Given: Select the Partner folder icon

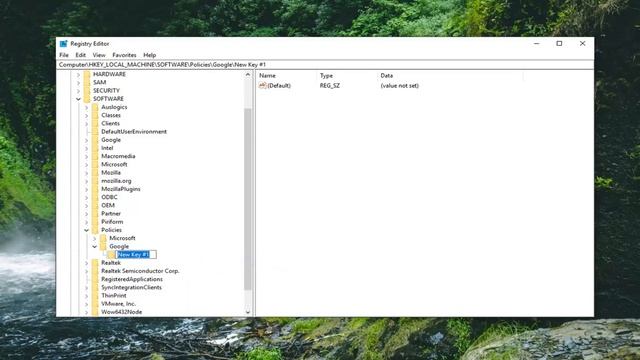Looking at the screenshot, I should 95,213.
